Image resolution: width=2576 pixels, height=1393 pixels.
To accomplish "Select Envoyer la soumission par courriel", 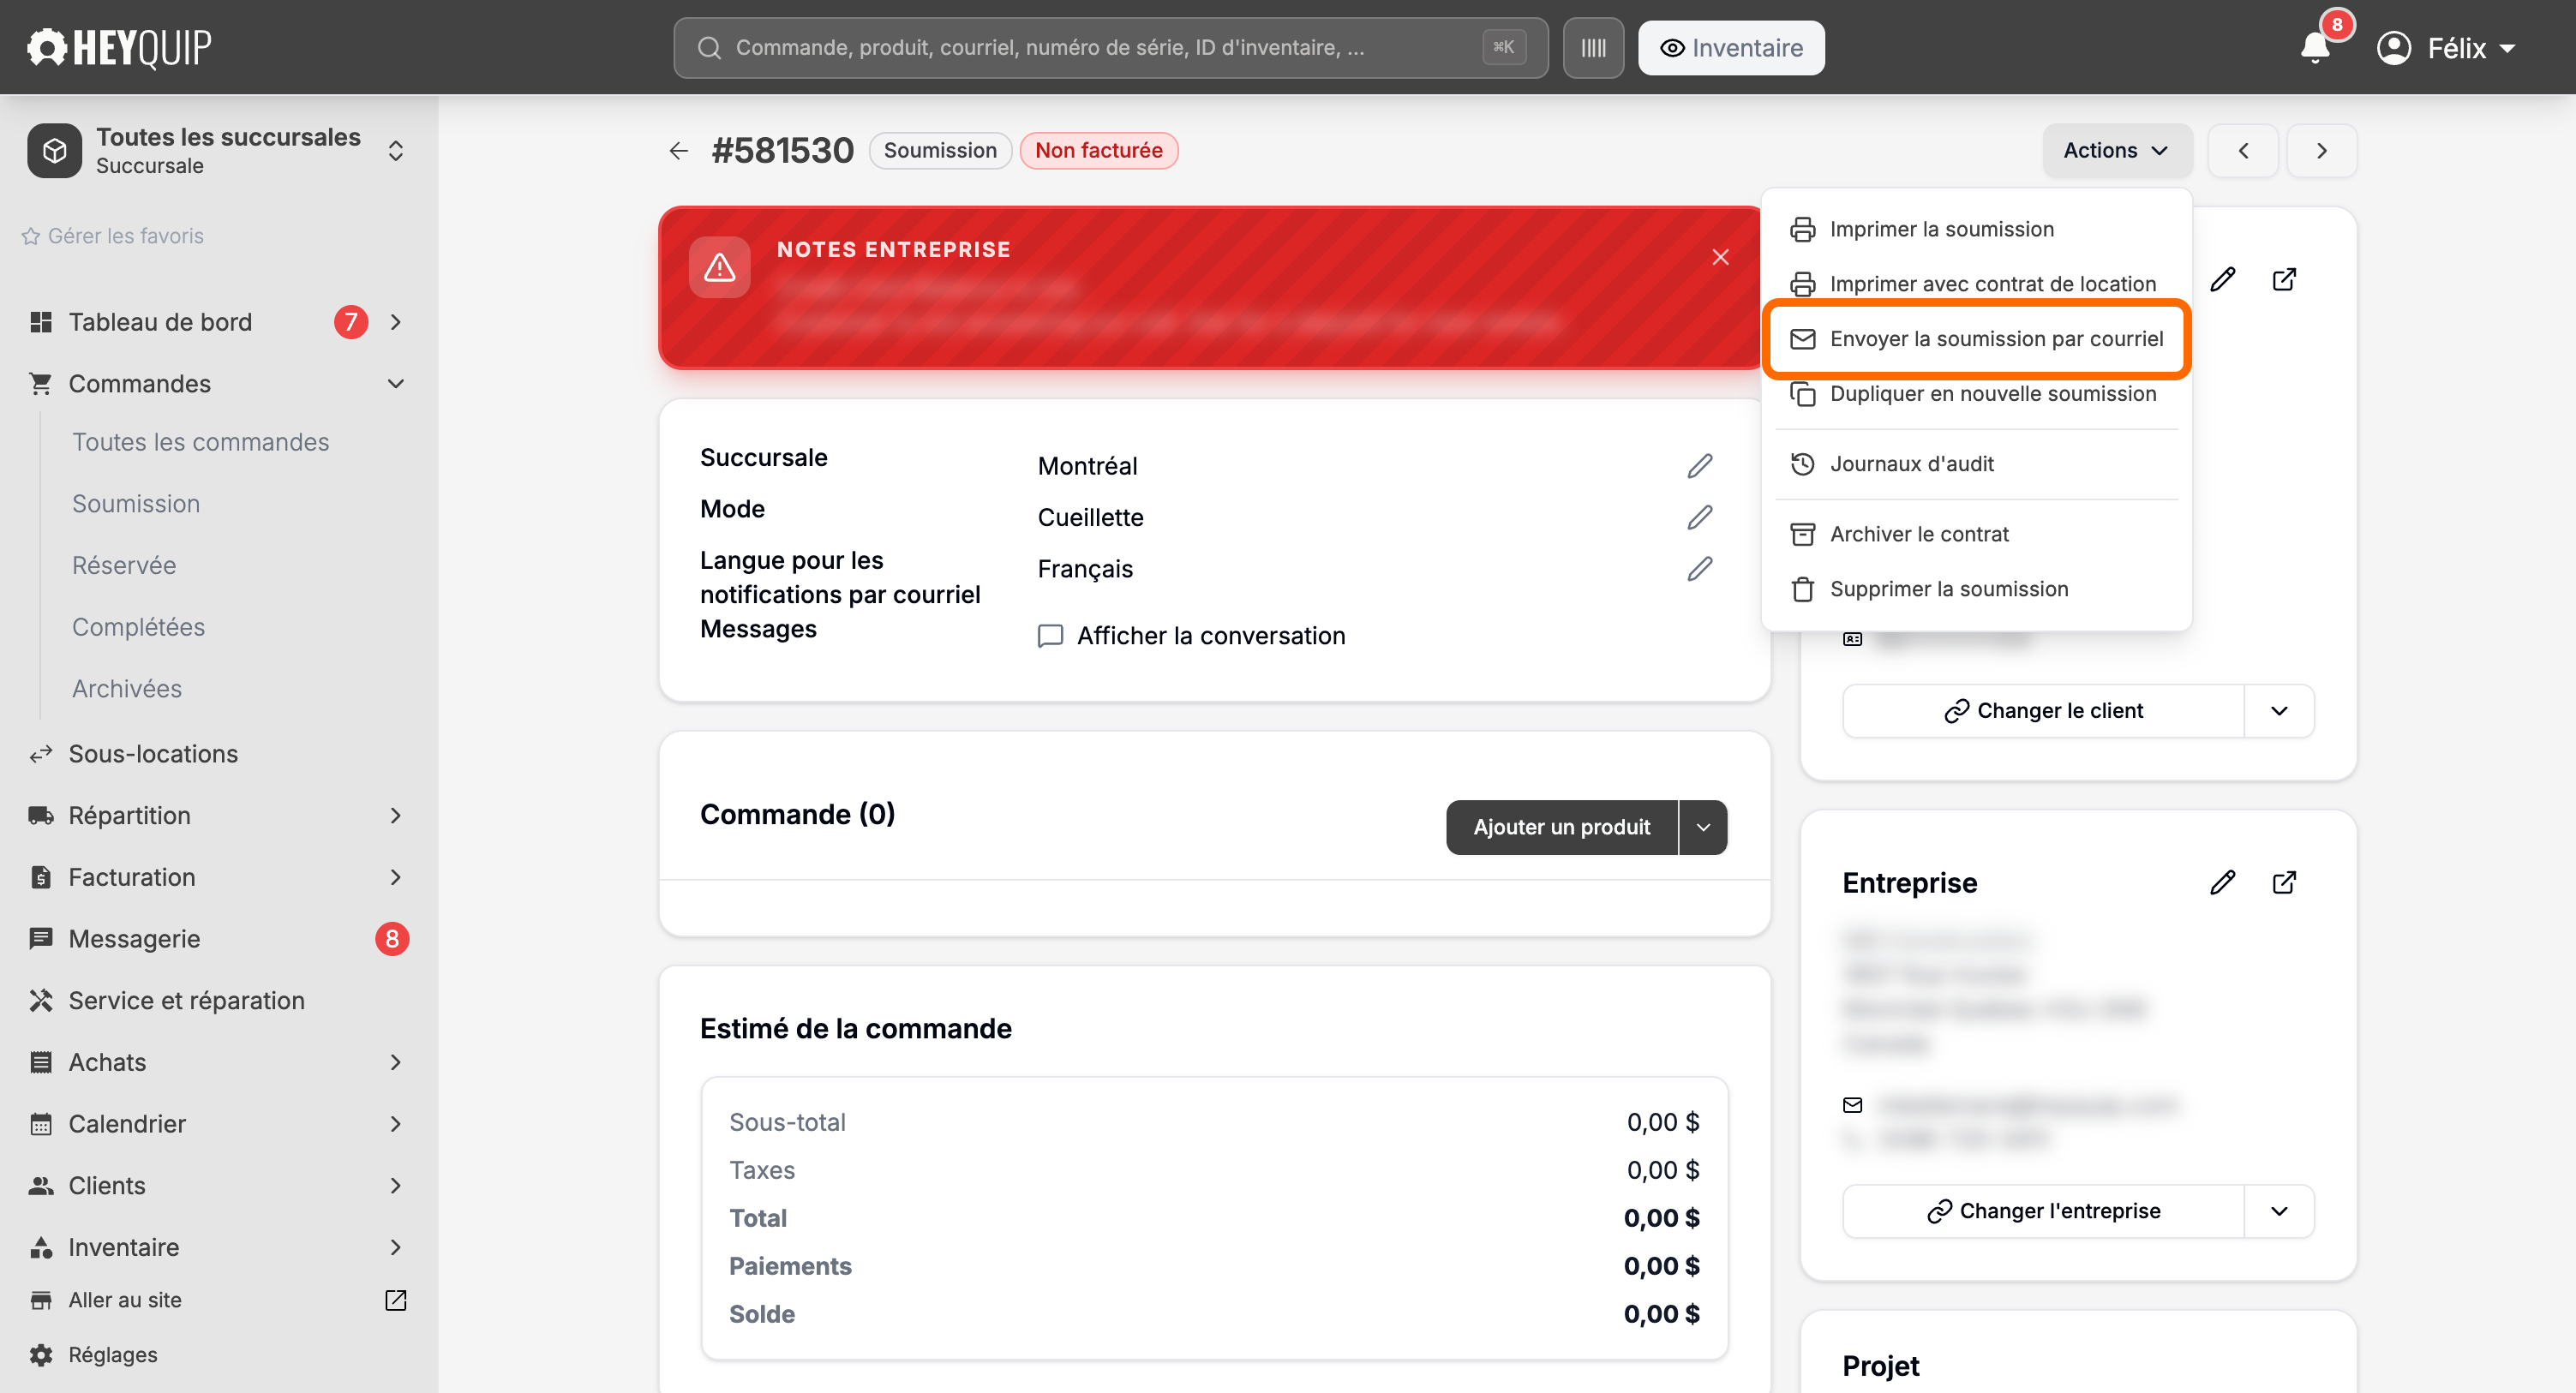I will click(x=1977, y=339).
